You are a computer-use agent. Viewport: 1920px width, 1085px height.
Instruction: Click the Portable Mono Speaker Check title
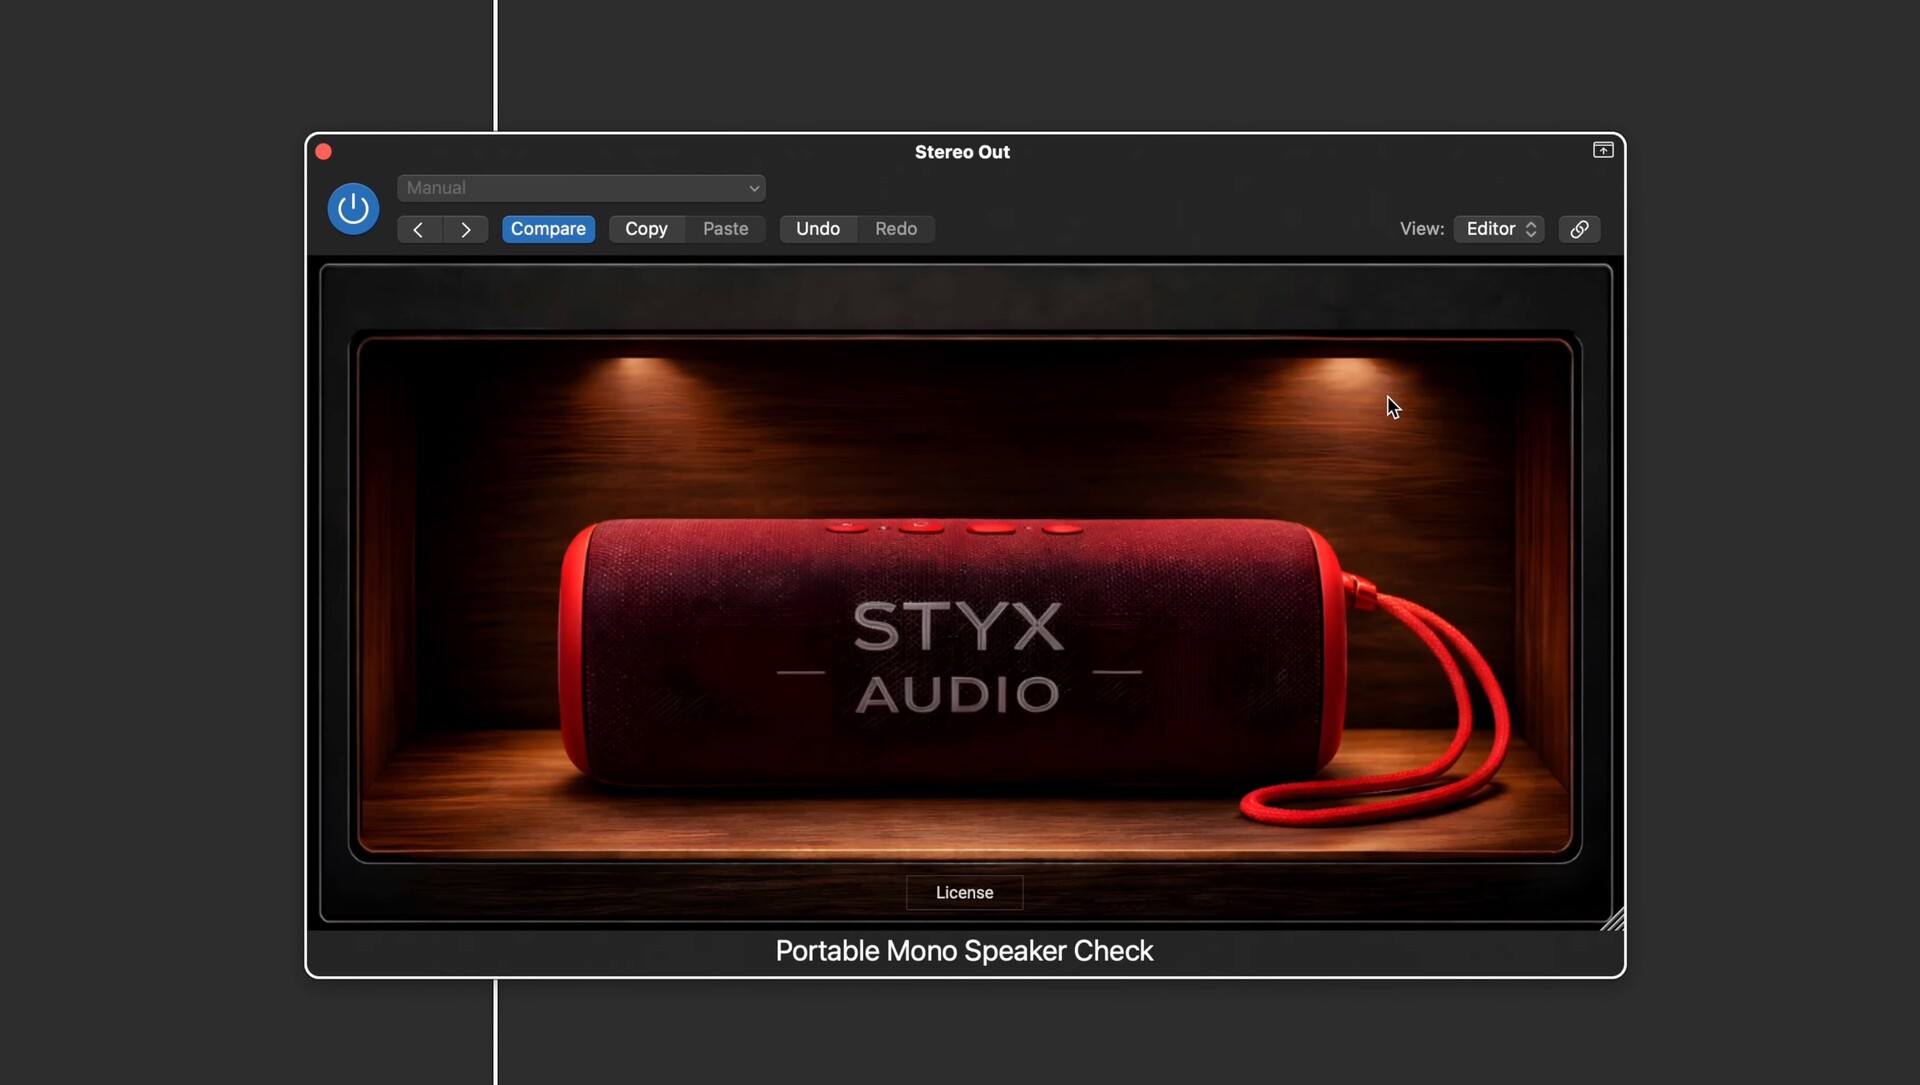[964, 951]
